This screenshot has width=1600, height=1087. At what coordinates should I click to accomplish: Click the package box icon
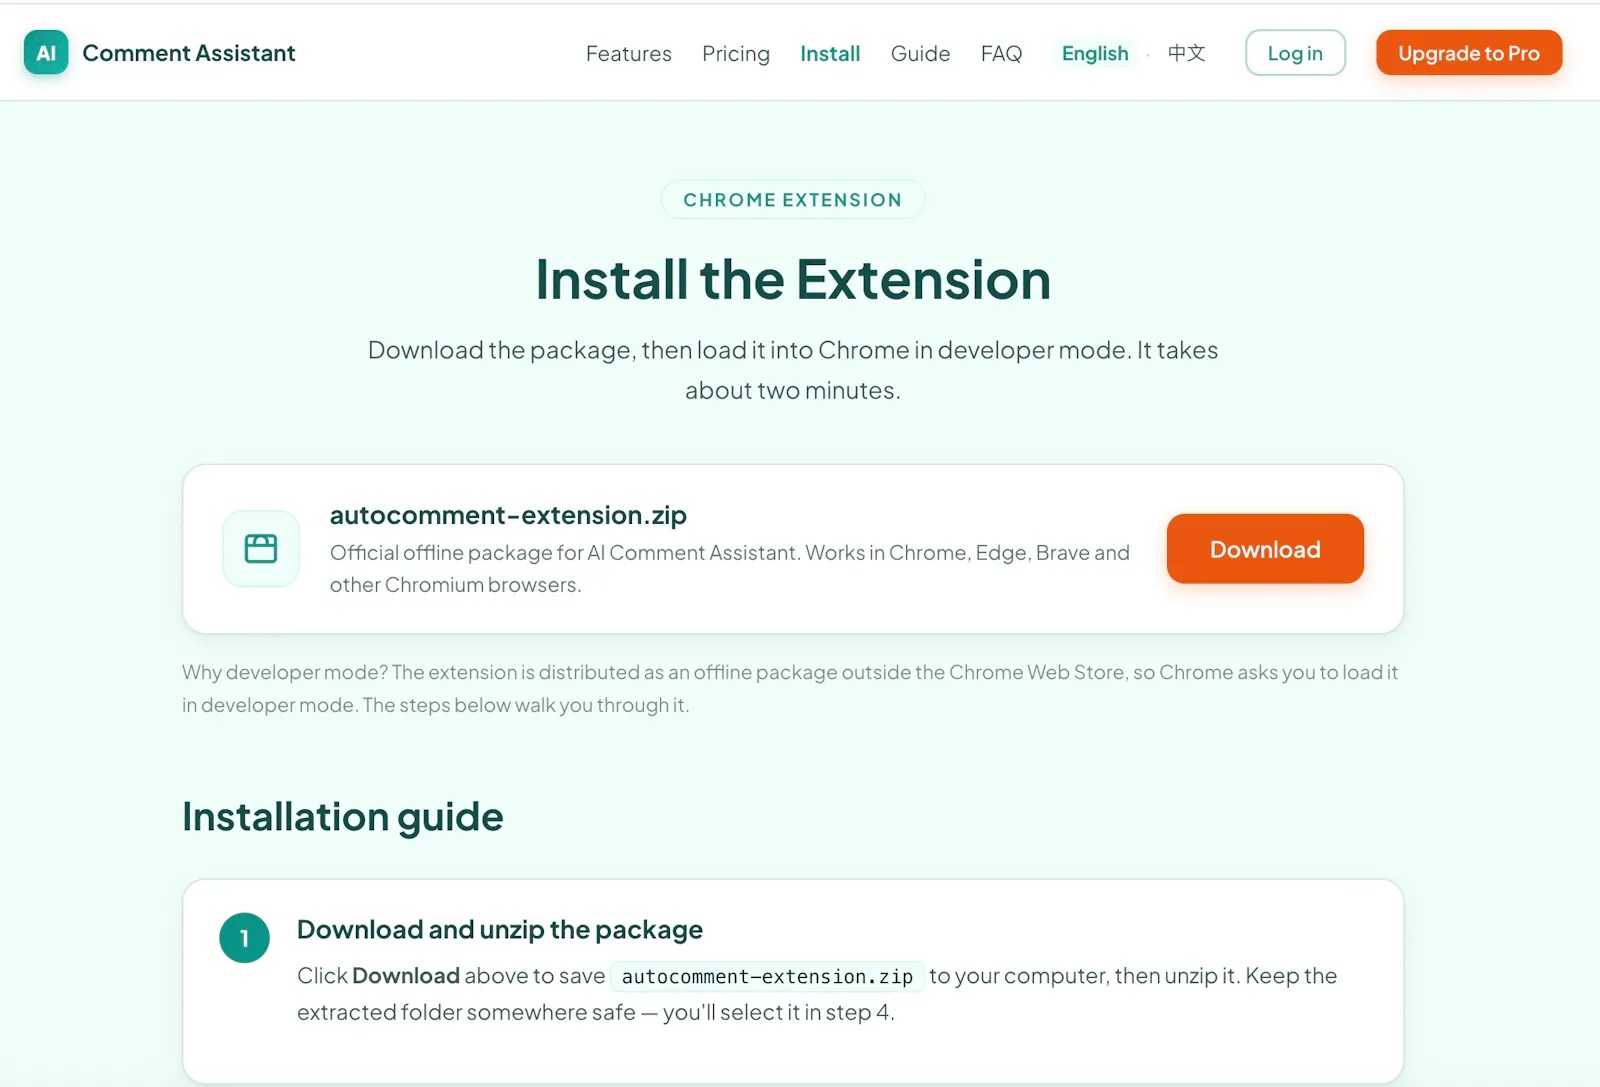click(261, 549)
